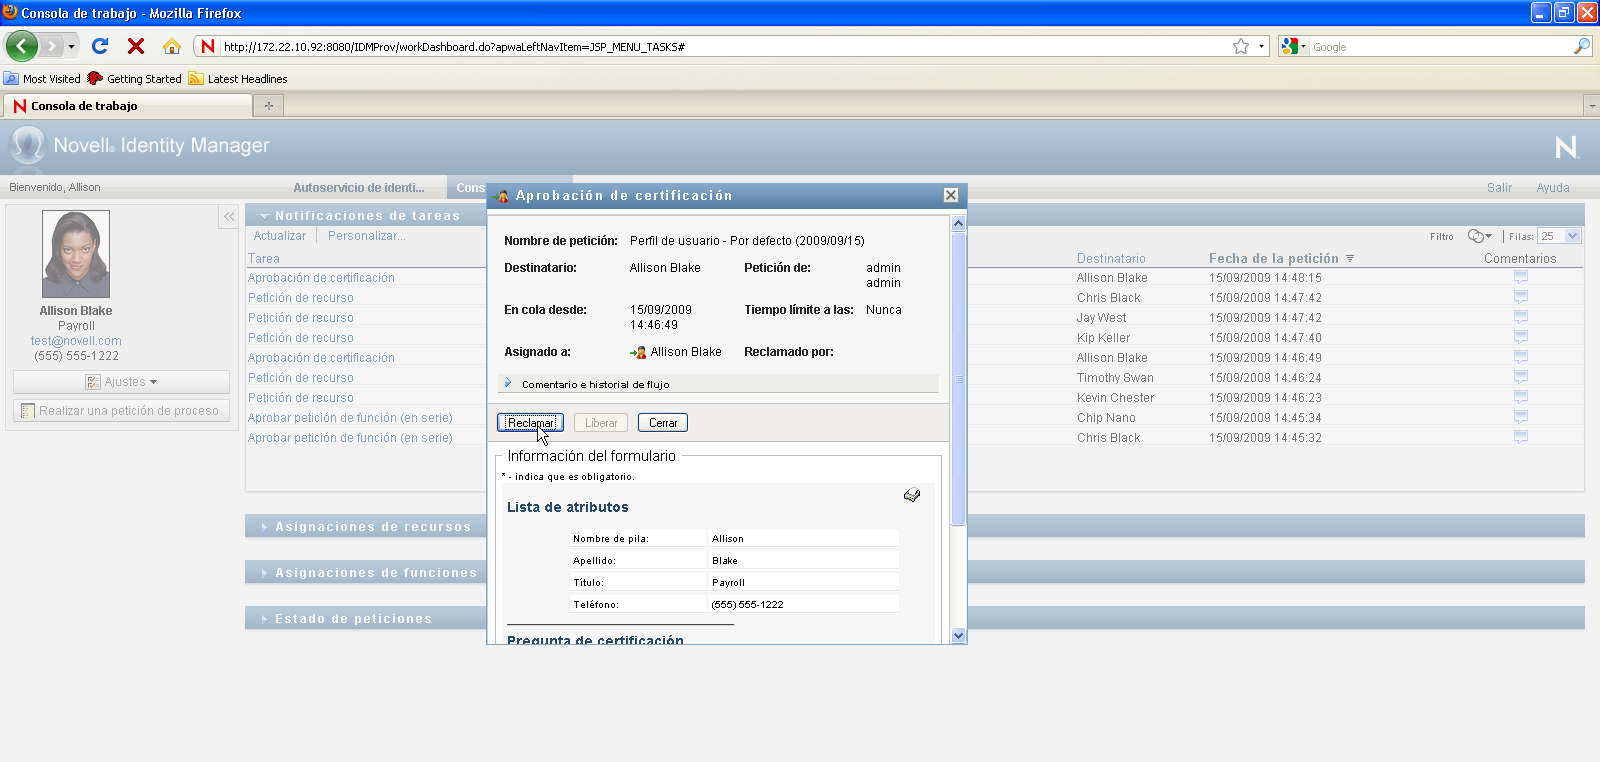
Task: Close the Aprobación de certificación dialog
Action: (x=951, y=195)
